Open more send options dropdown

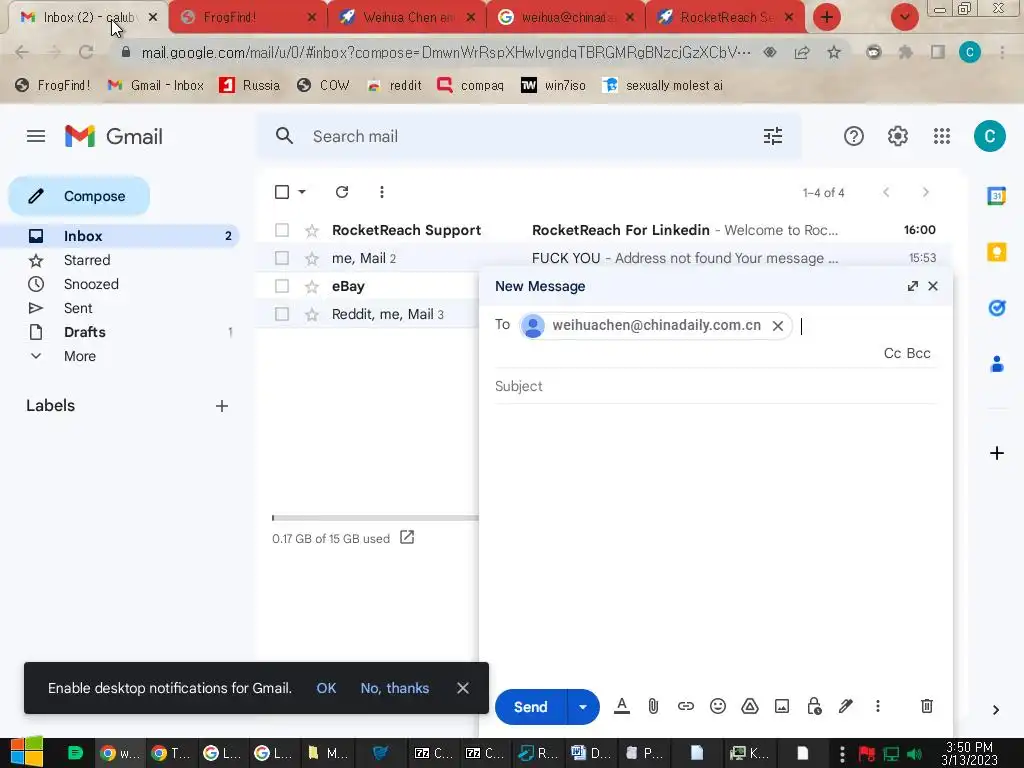coord(583,707)
